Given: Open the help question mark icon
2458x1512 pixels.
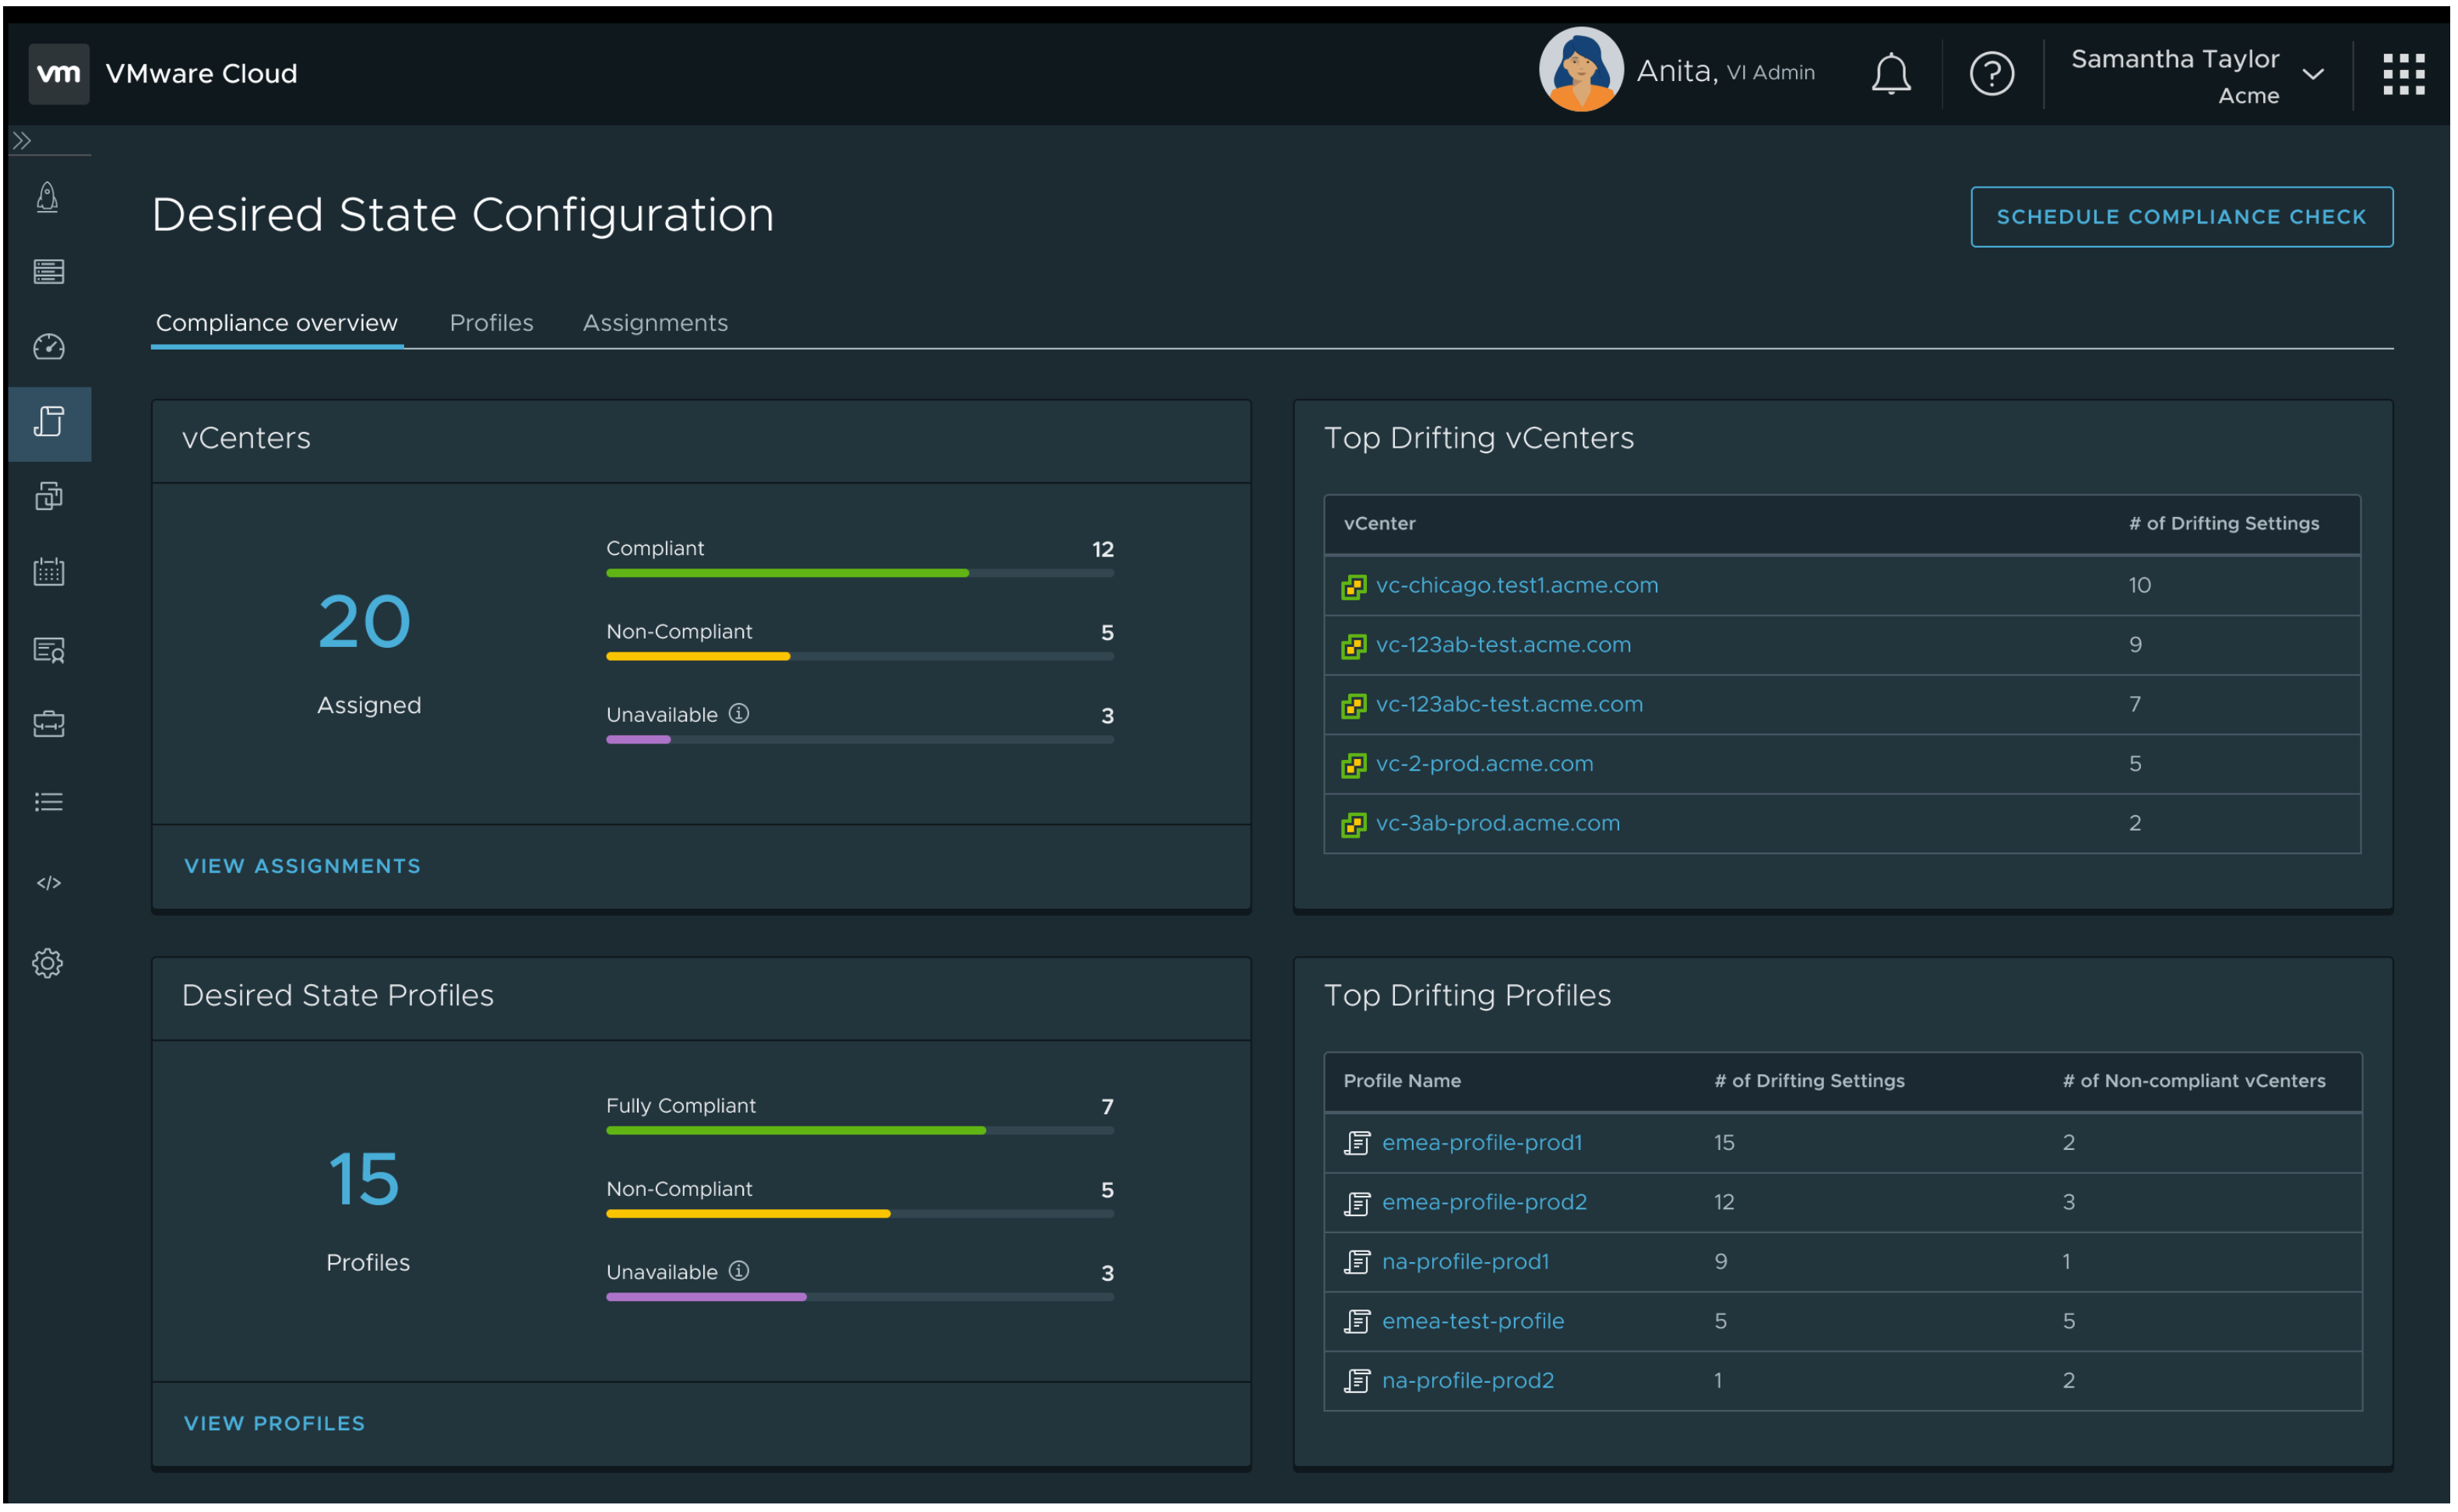Looking at the screenshot, I should click(x=1991, y=74).
